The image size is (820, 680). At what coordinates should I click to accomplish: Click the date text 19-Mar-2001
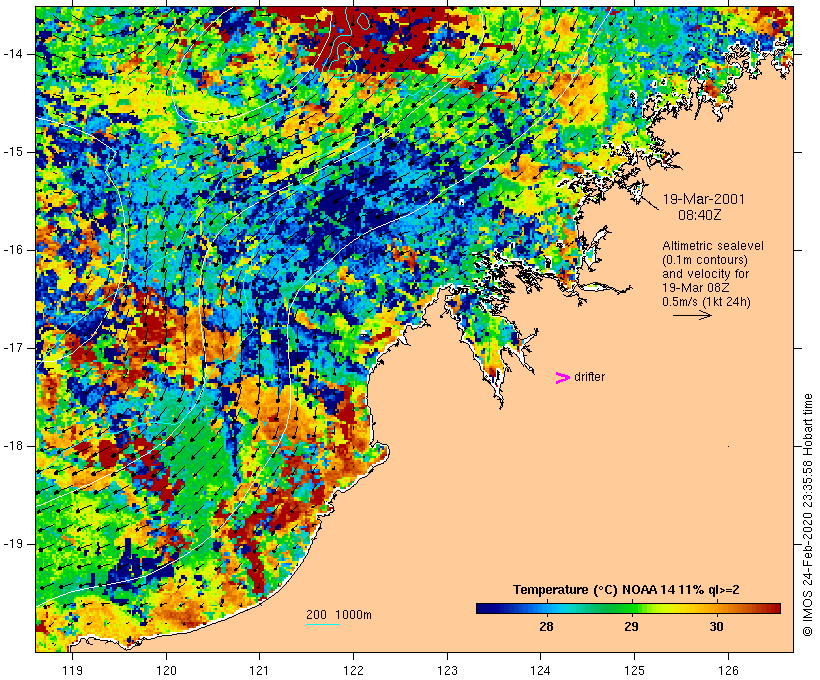tap(703, 199)
